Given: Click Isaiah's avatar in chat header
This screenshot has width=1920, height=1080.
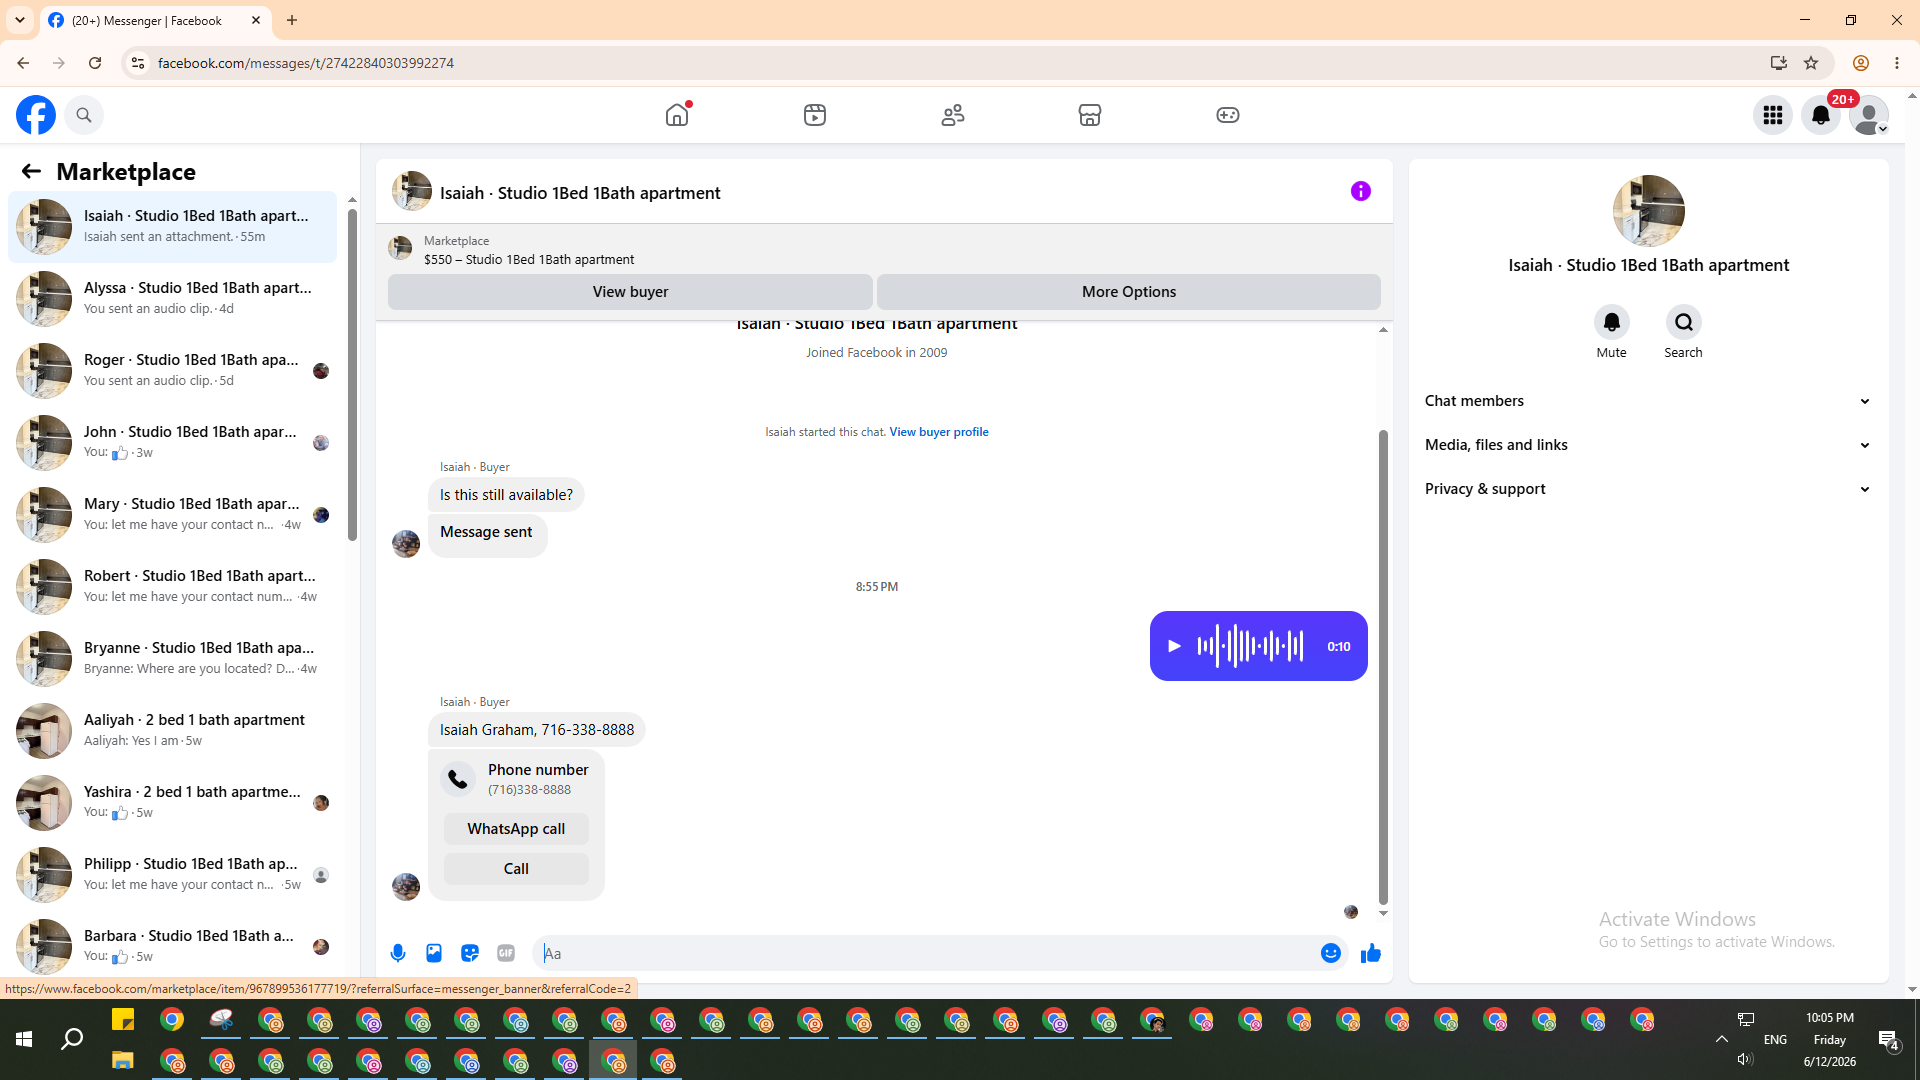Looking at the screenshot, I should point(412,192).
